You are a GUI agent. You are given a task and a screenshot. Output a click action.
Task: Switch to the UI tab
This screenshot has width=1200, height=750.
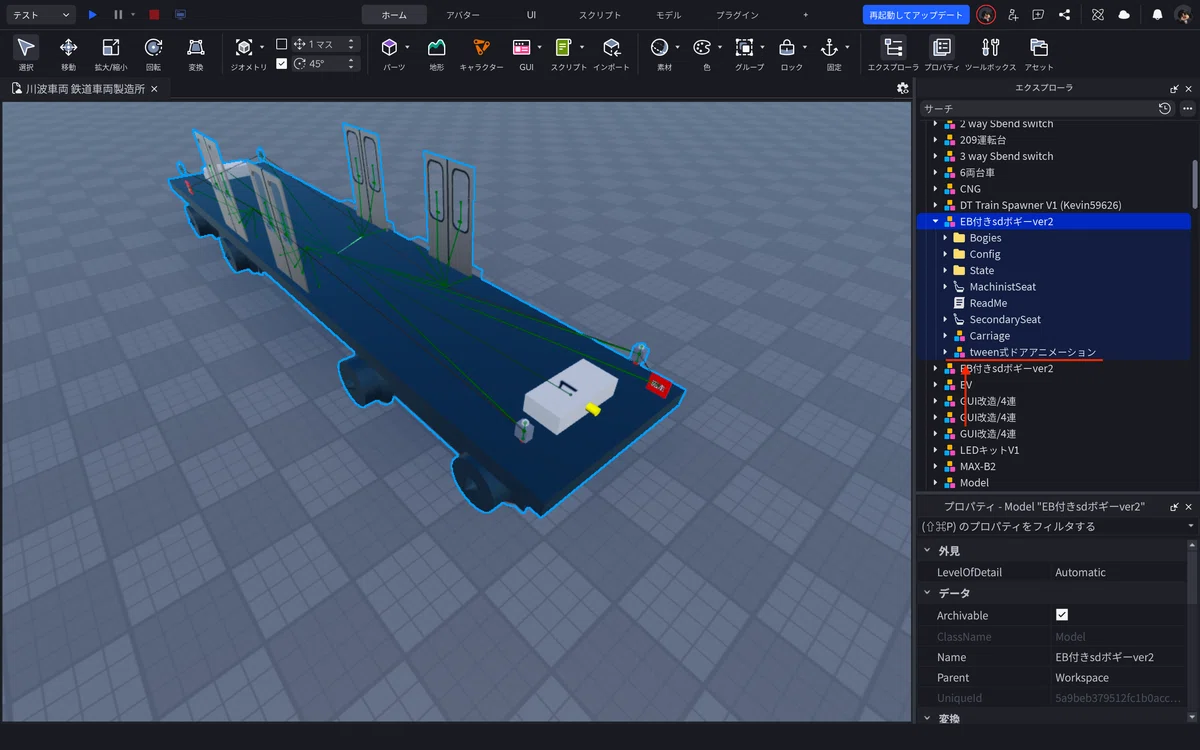(x=531, y=15)
